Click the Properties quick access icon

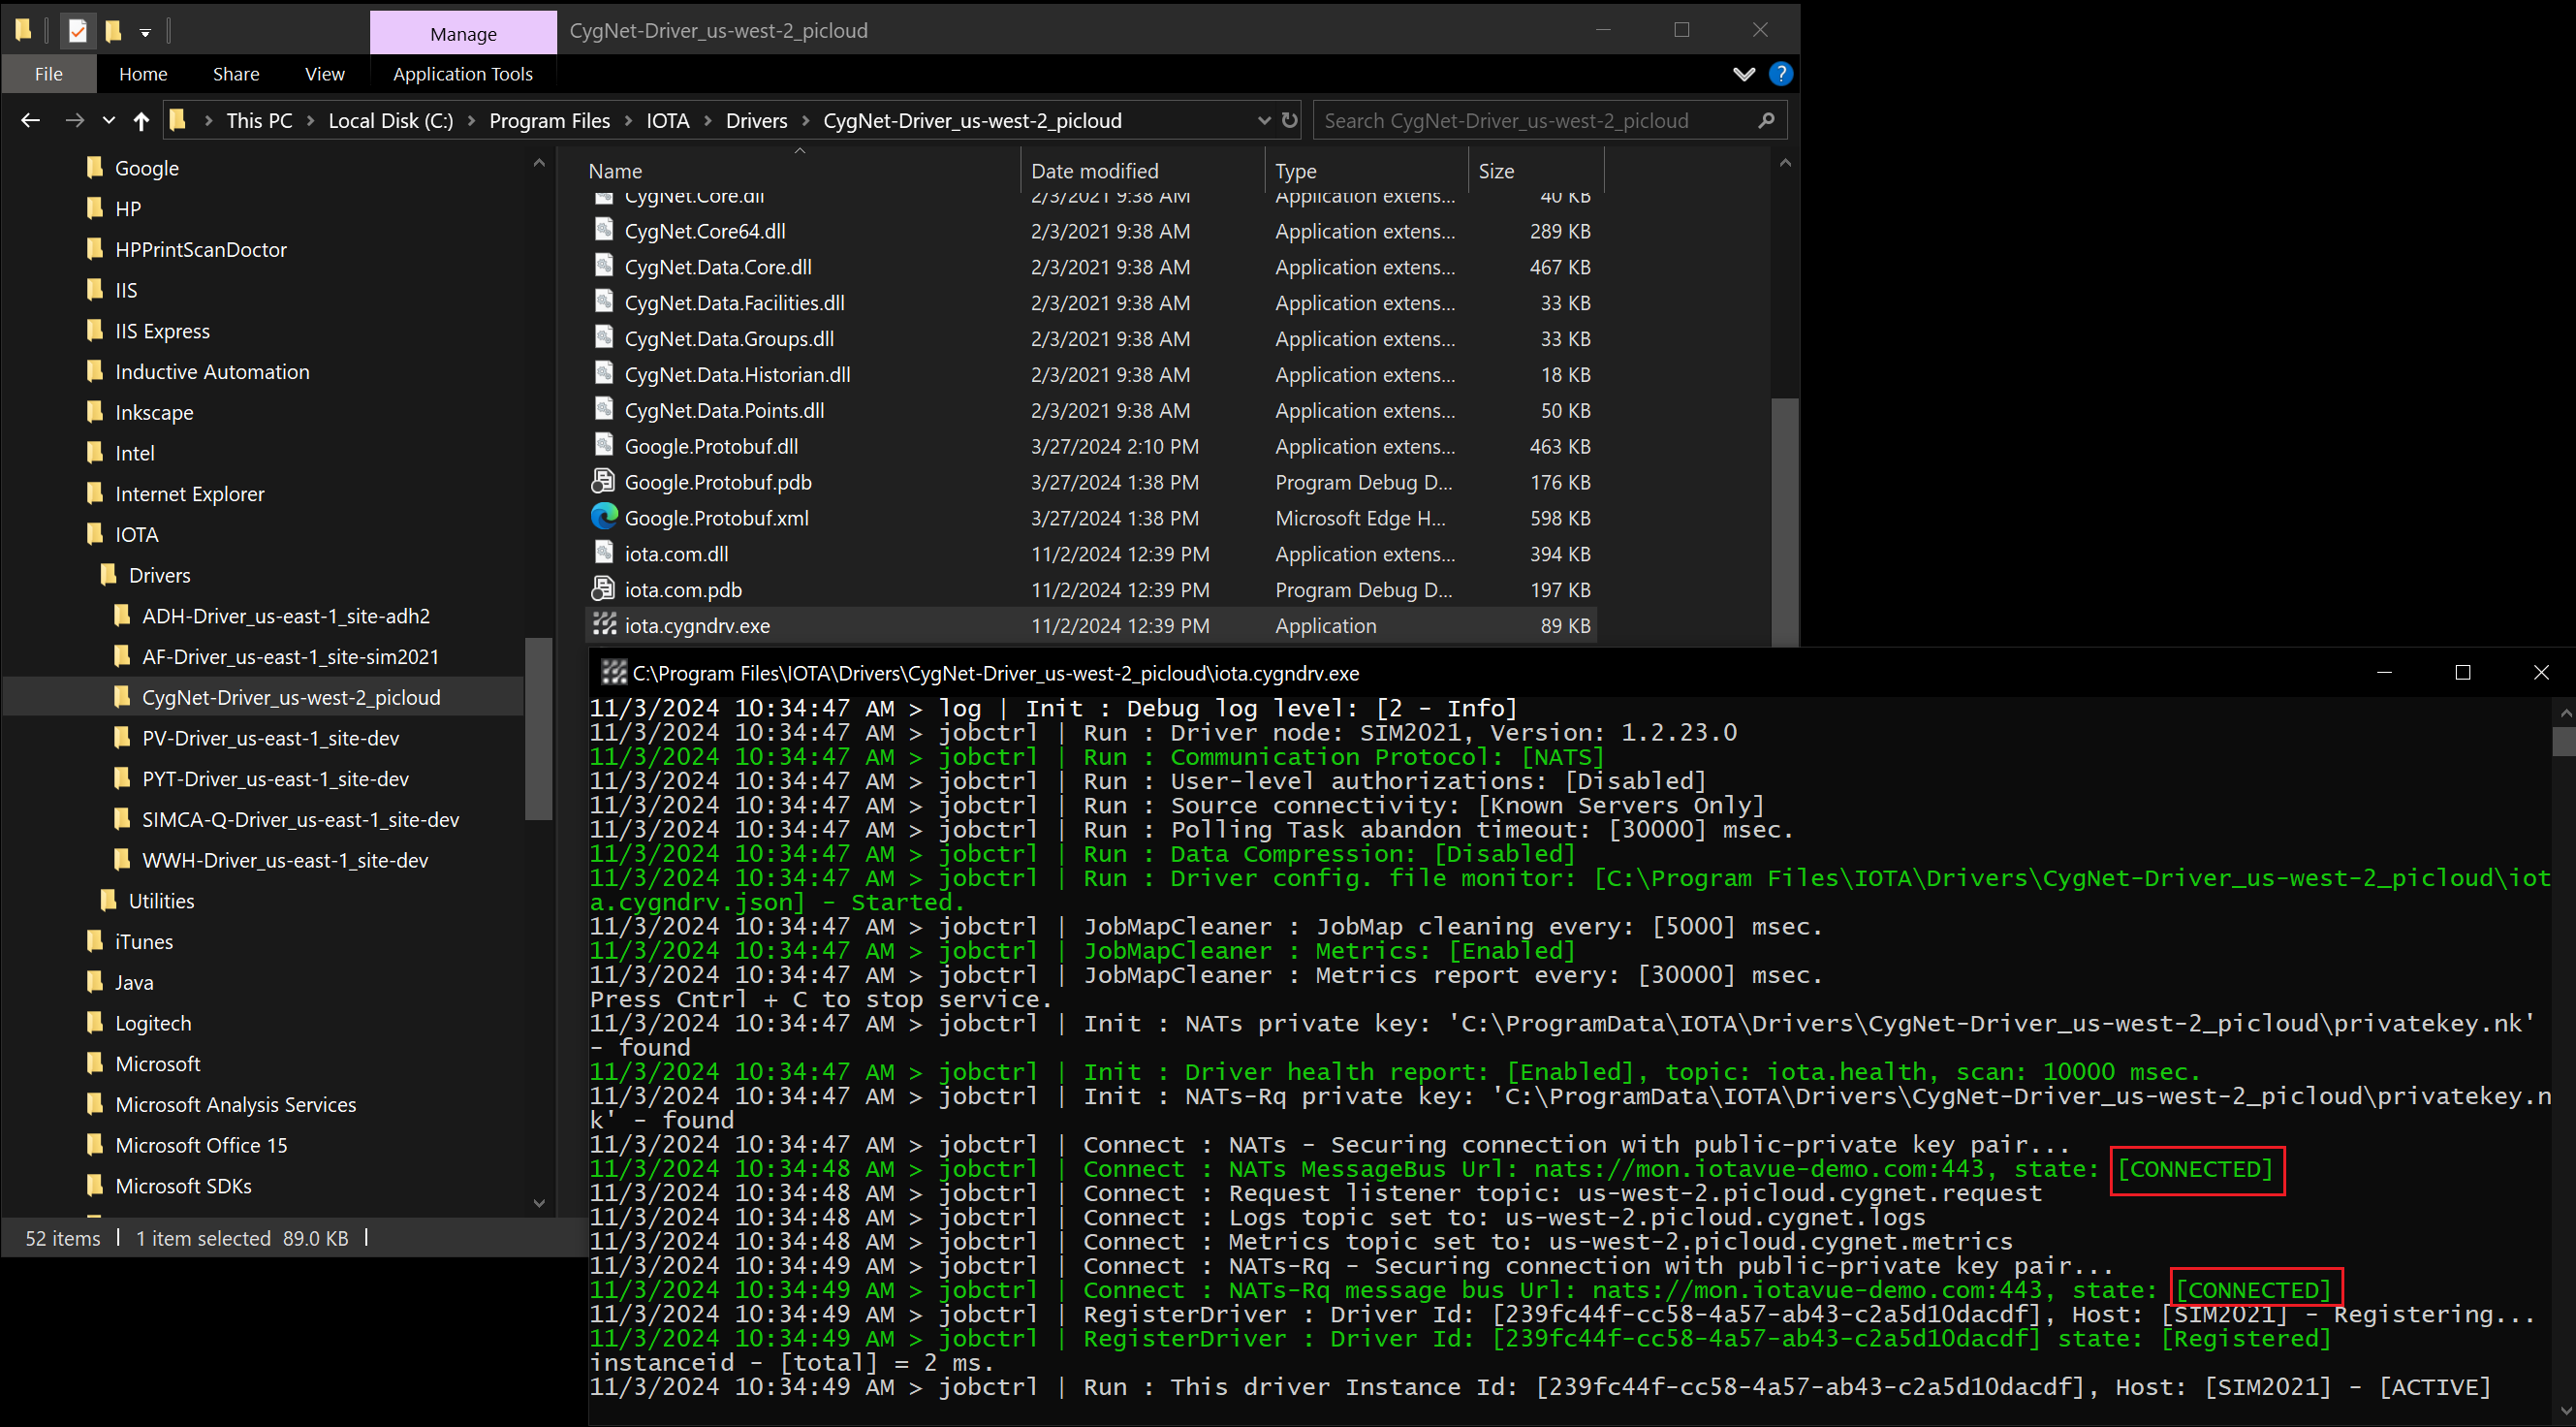click(78, 31)
